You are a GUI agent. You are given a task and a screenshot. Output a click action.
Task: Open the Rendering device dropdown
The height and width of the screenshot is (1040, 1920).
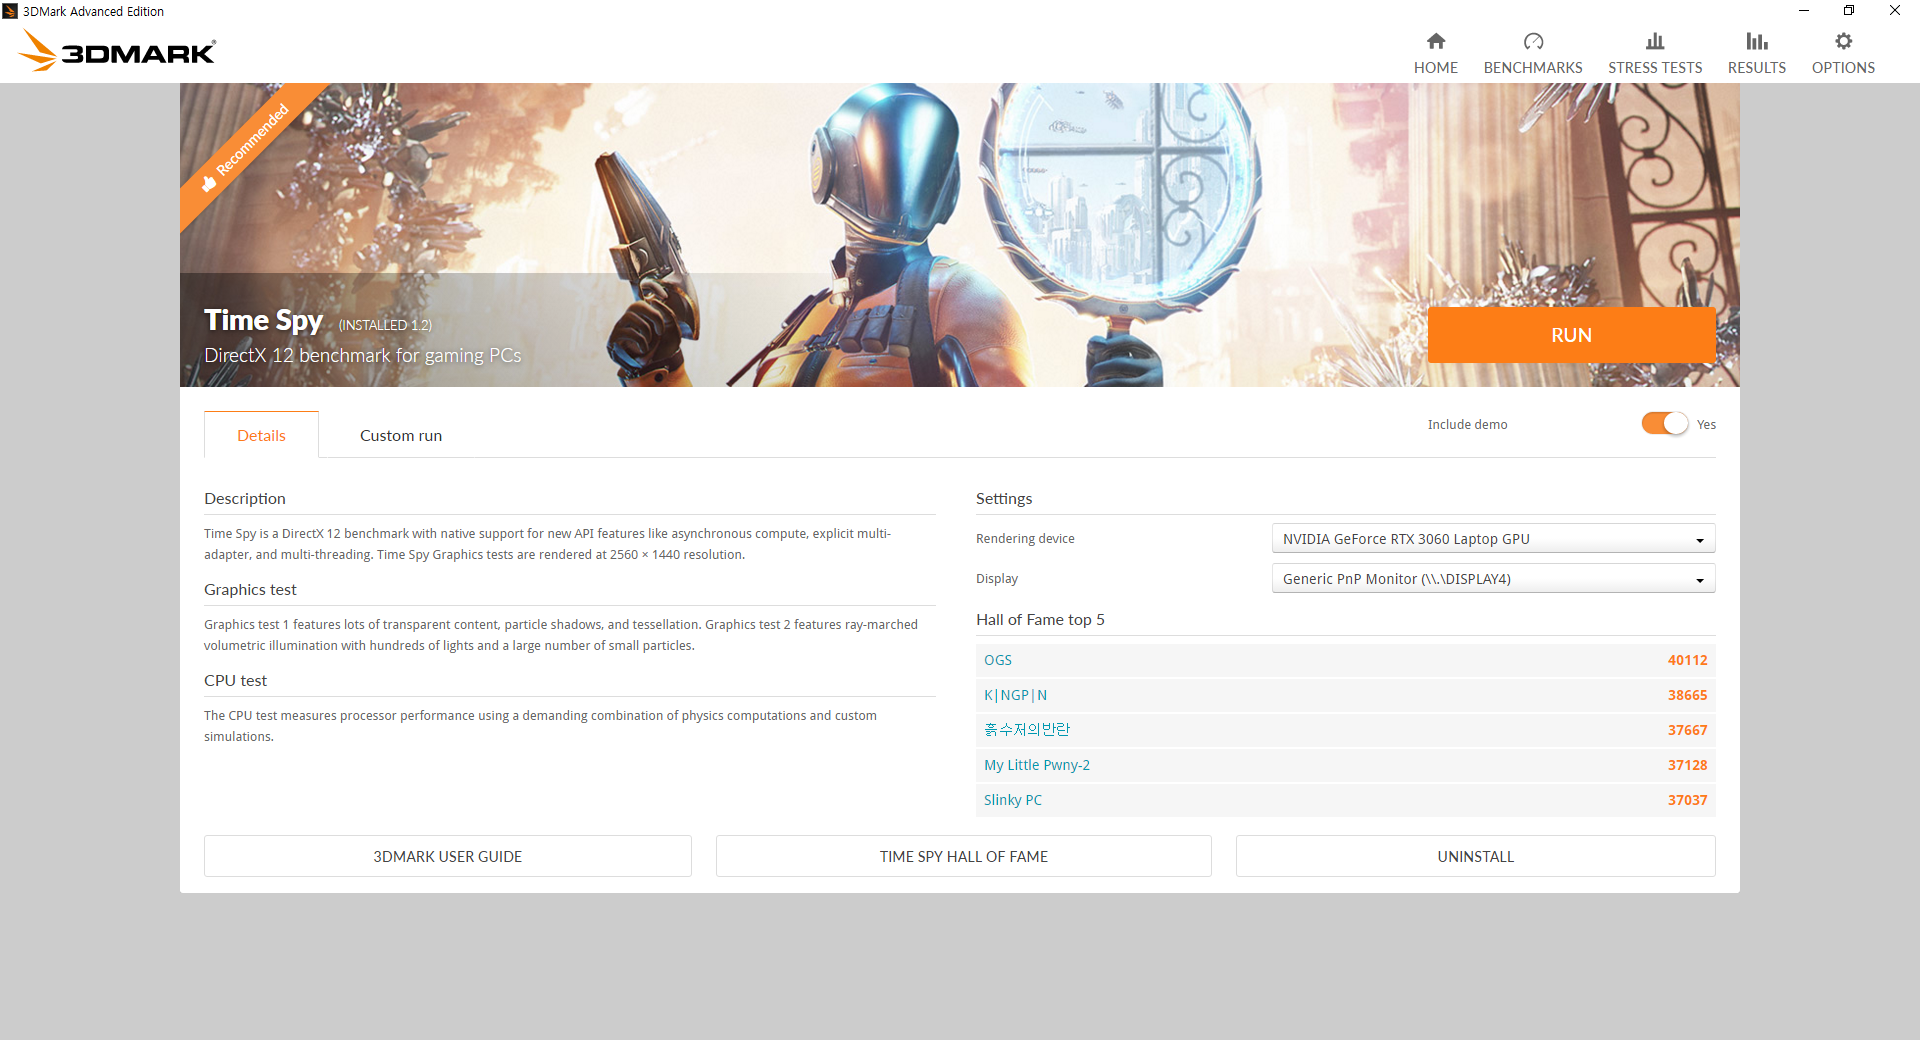tap(1493, 539)
